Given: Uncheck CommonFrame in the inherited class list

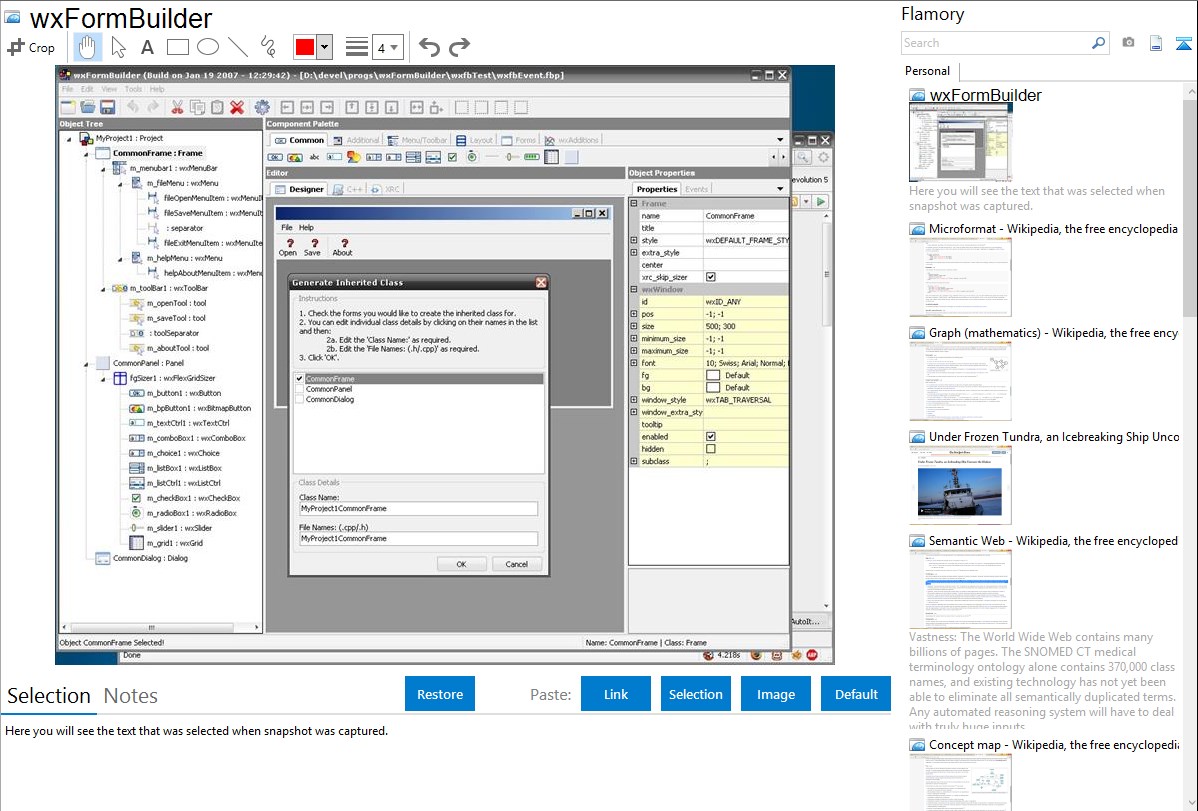Looking at the screenshot, I should pyautogui.click(x=300, y=378).
